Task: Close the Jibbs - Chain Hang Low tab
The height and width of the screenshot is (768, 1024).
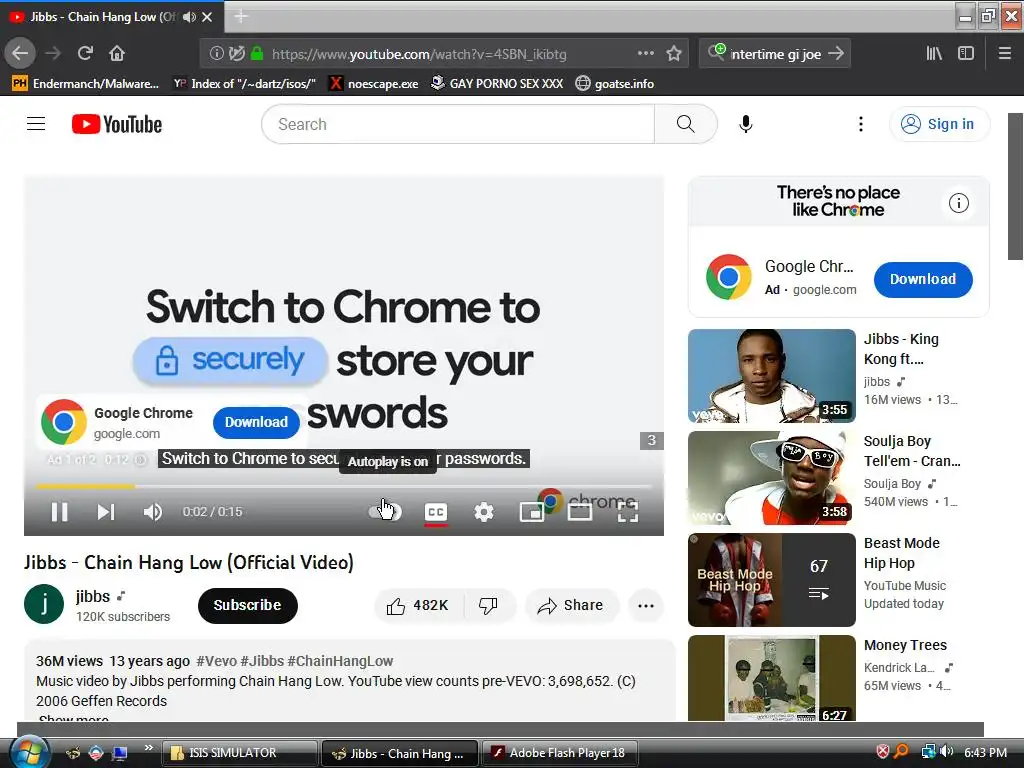Action: 207,17
